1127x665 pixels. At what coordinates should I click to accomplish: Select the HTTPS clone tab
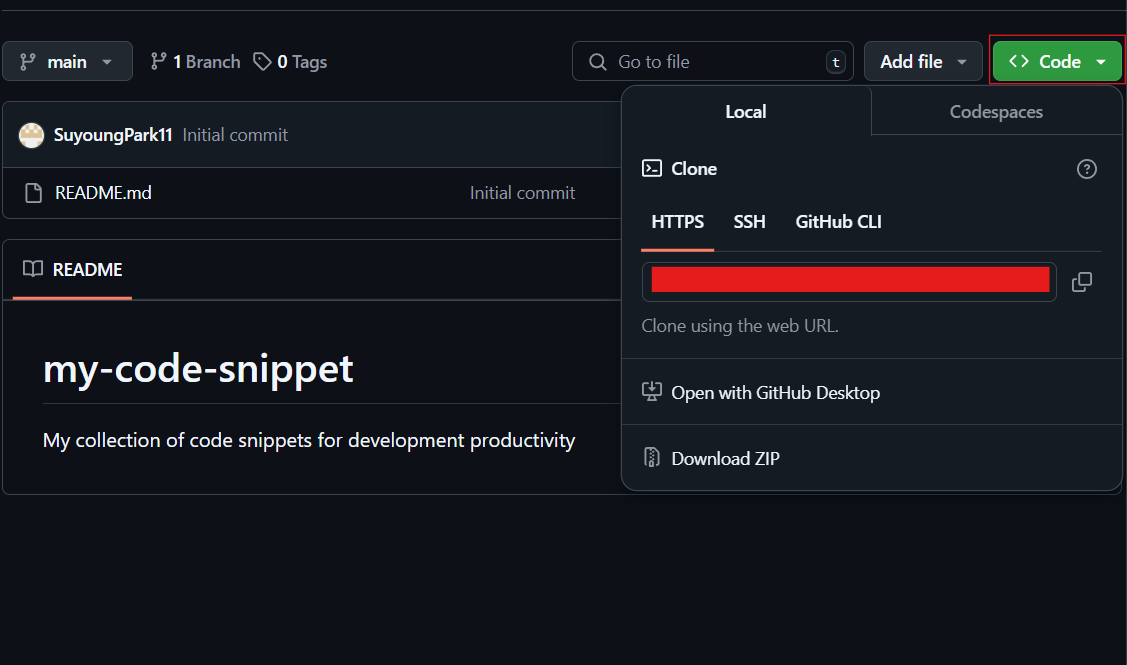click(677, 222)
